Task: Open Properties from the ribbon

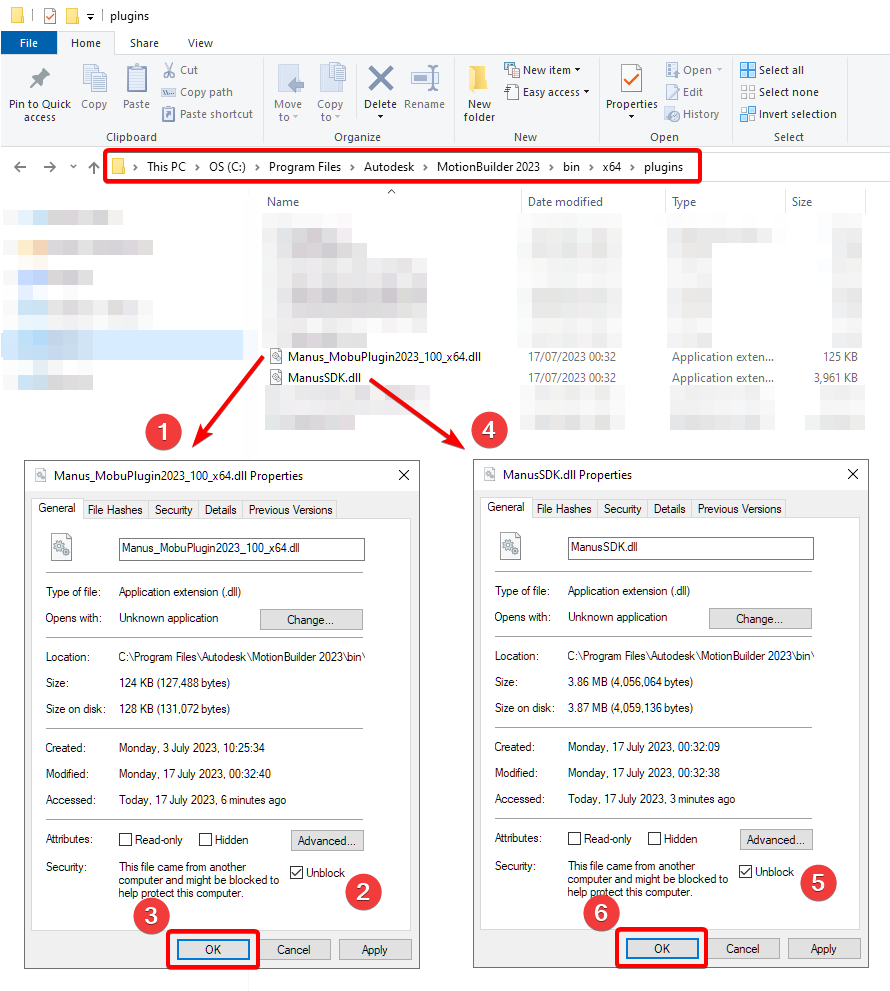Action: tap(631, 80)
